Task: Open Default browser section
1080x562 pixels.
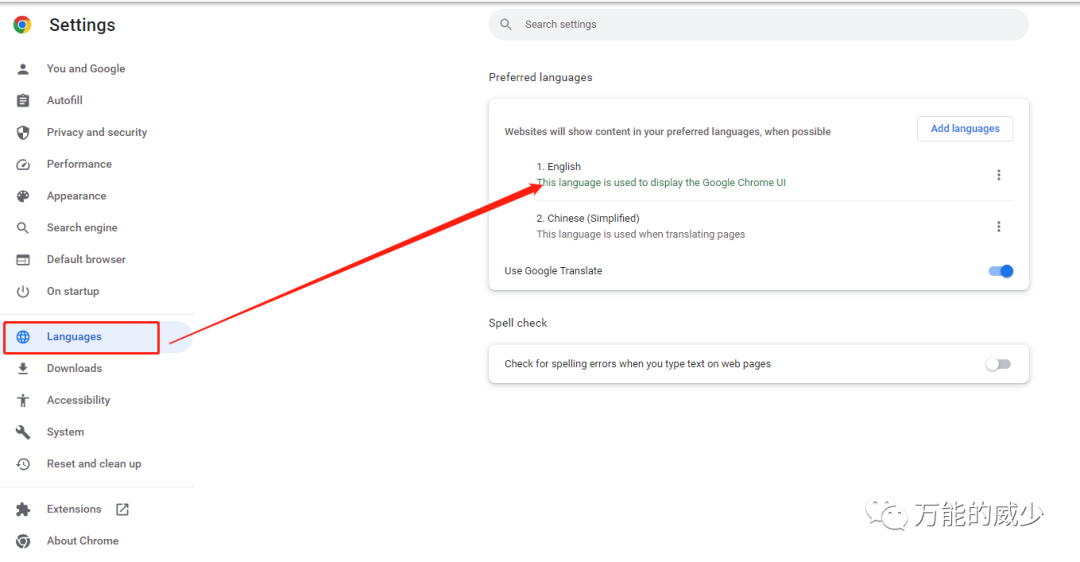Action: 86,260
